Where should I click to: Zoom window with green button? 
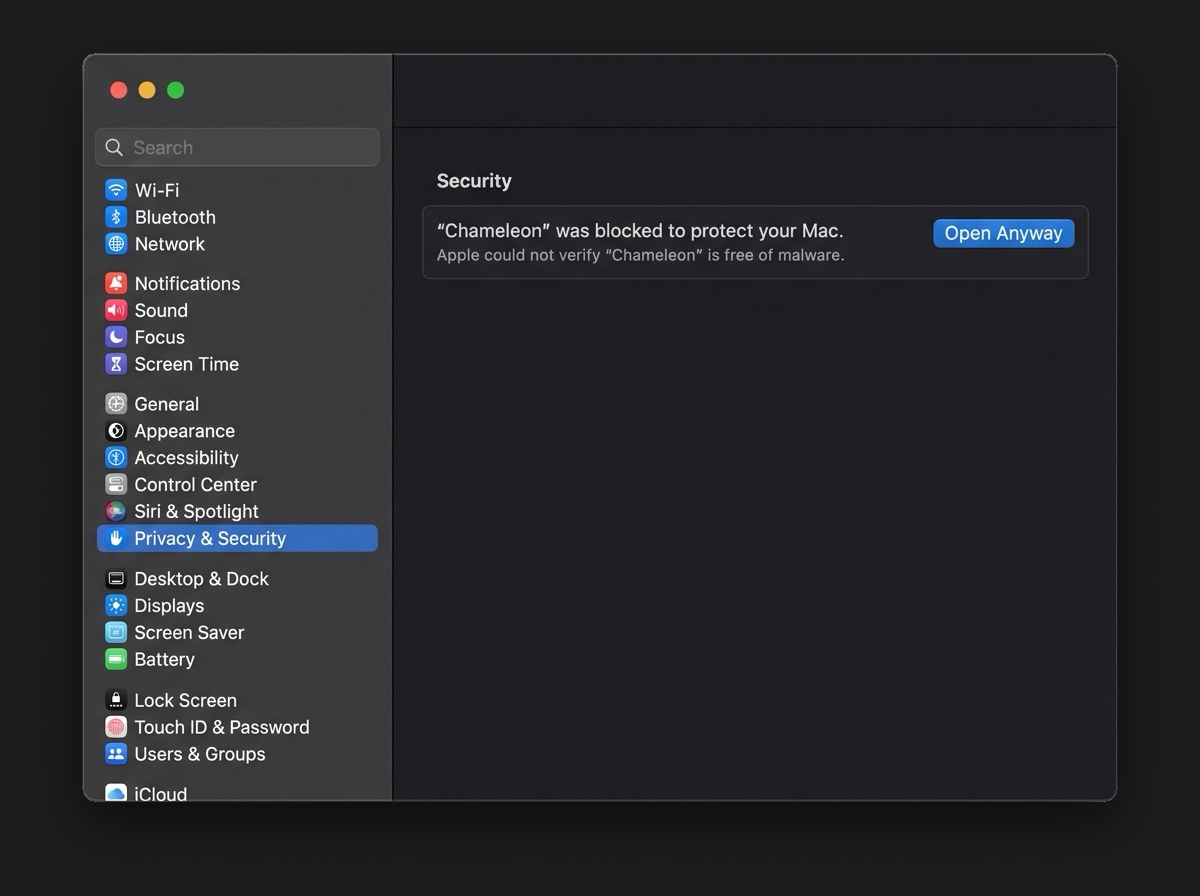(x=176, y=90)
